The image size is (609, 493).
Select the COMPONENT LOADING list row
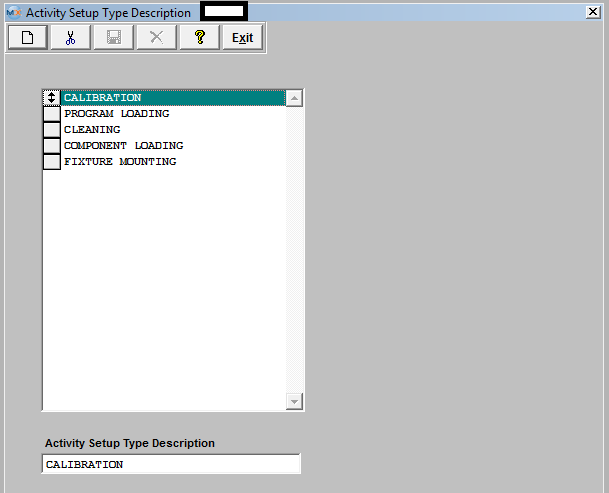pyautogui.click(x=173, y=146)
